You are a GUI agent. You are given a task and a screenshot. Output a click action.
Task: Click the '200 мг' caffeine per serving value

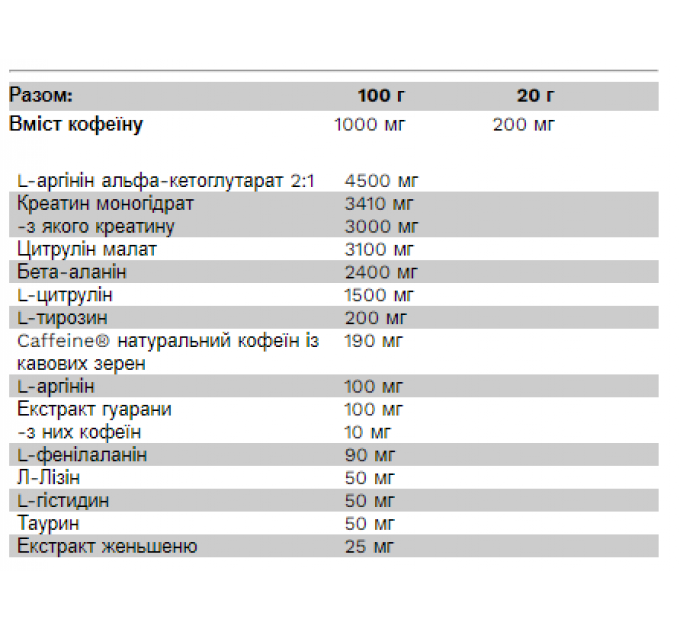coord(523,125)
